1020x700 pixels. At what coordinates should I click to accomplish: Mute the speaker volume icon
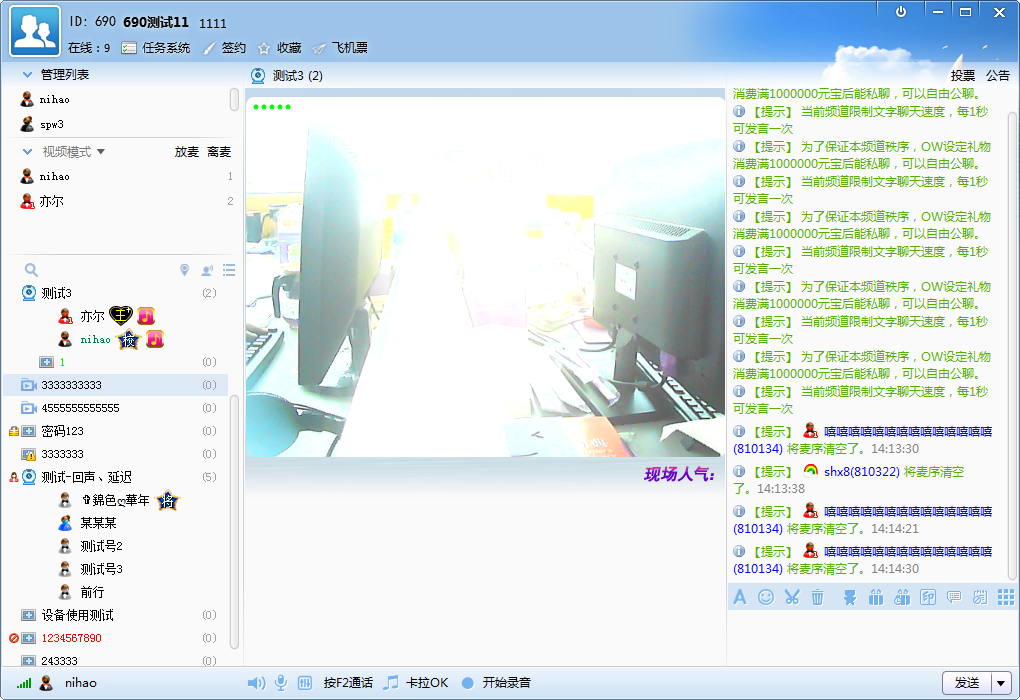(x=256, y=682)
